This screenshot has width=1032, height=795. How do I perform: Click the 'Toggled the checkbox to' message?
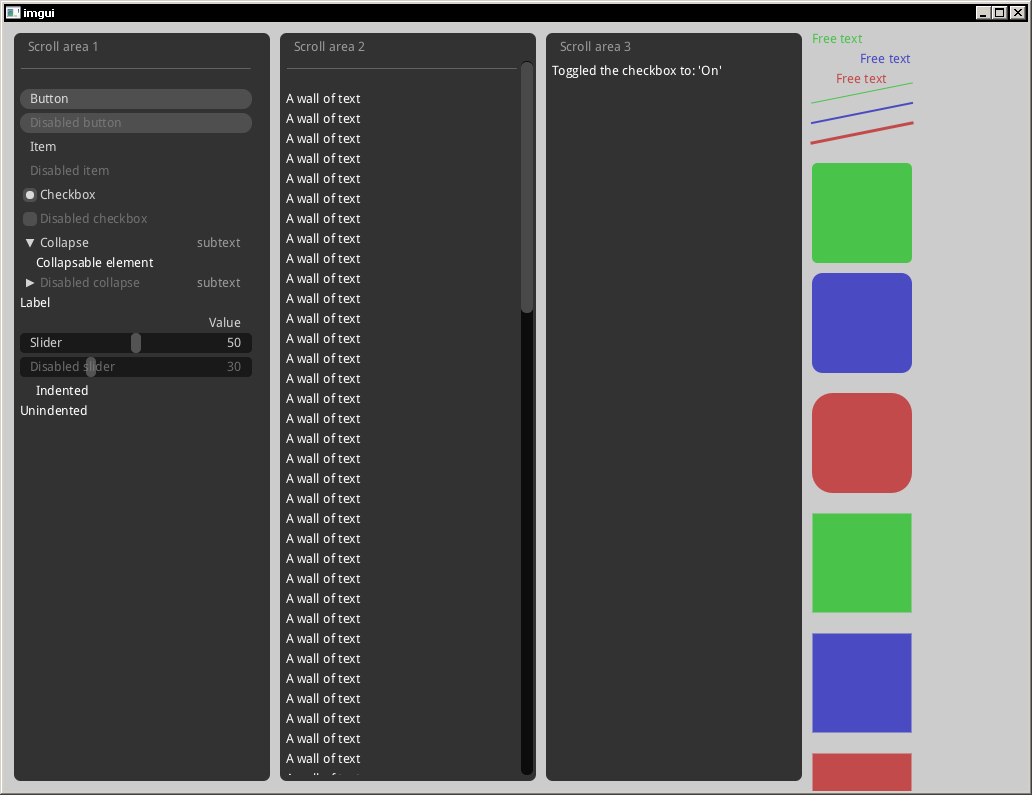coord(636,71)
